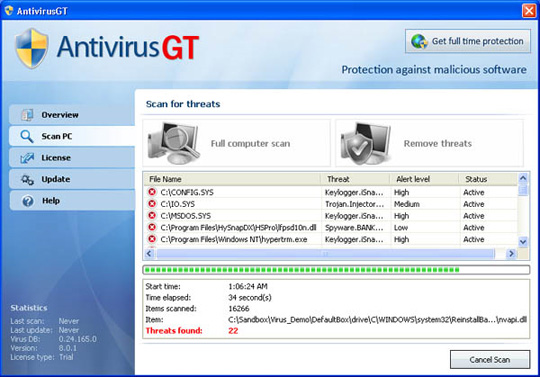Click the title bar AntivirusGT small icon
This screenshot has height=377, width=540.
9,11
